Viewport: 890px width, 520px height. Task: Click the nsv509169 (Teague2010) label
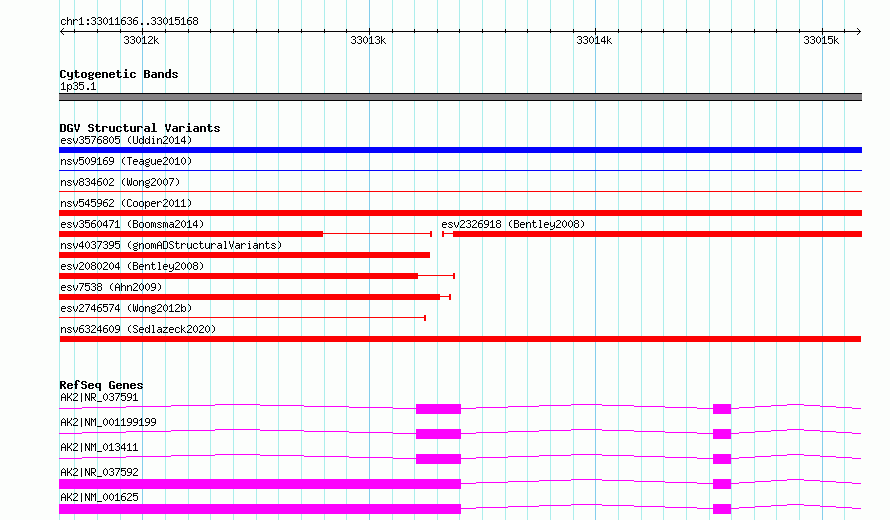coord(126,161)
